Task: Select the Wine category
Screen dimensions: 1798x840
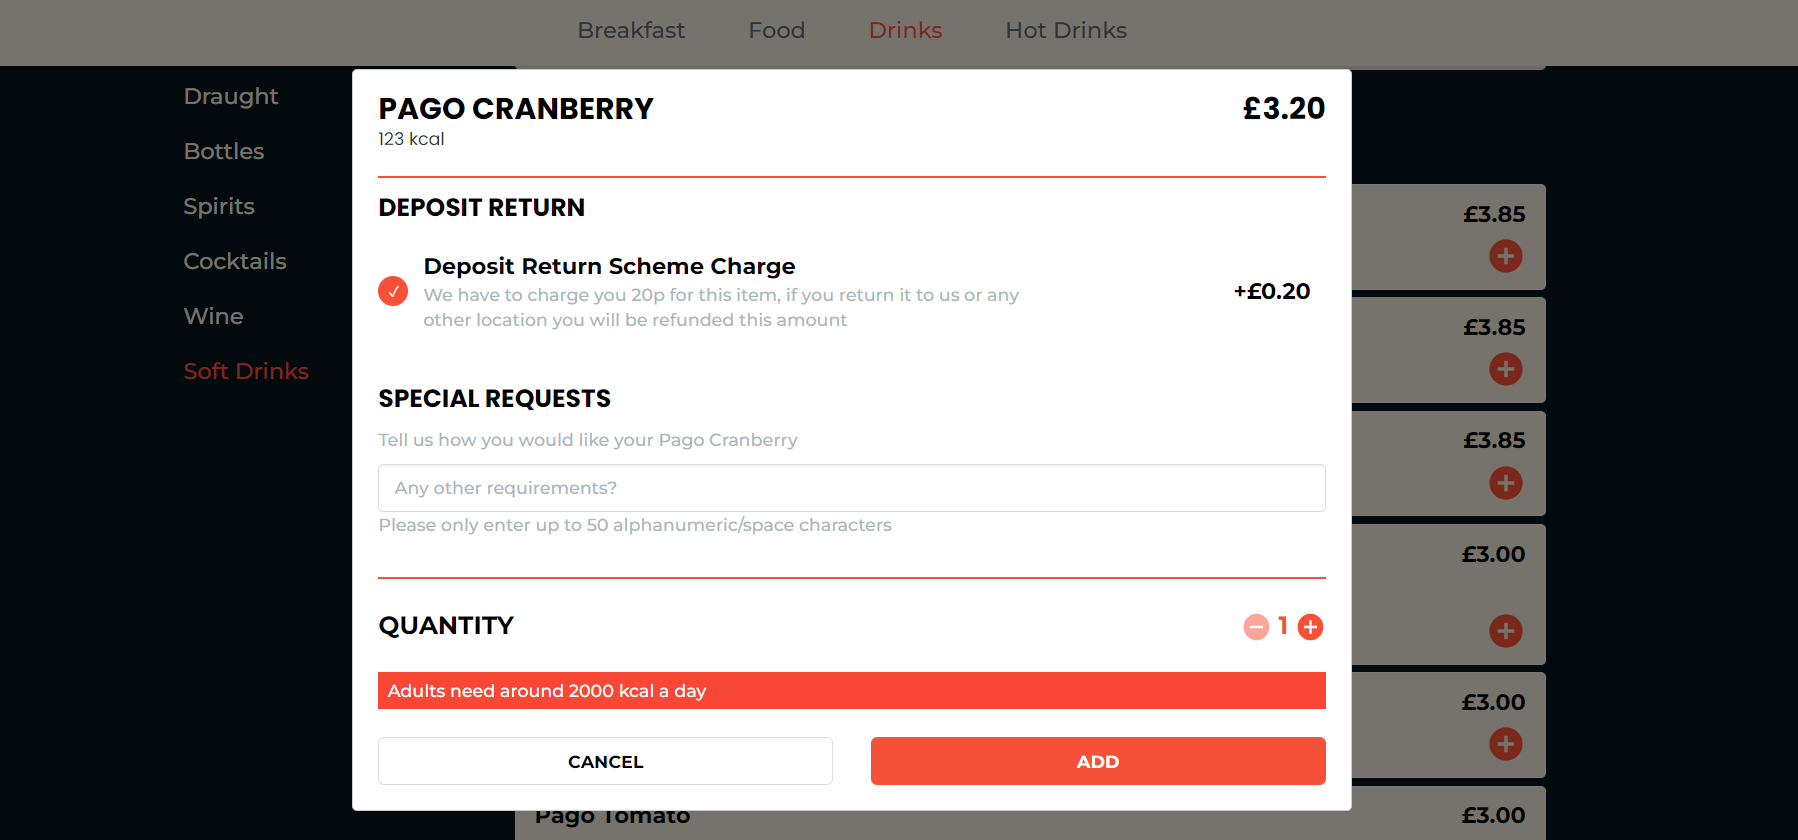Action: point(214,316)
